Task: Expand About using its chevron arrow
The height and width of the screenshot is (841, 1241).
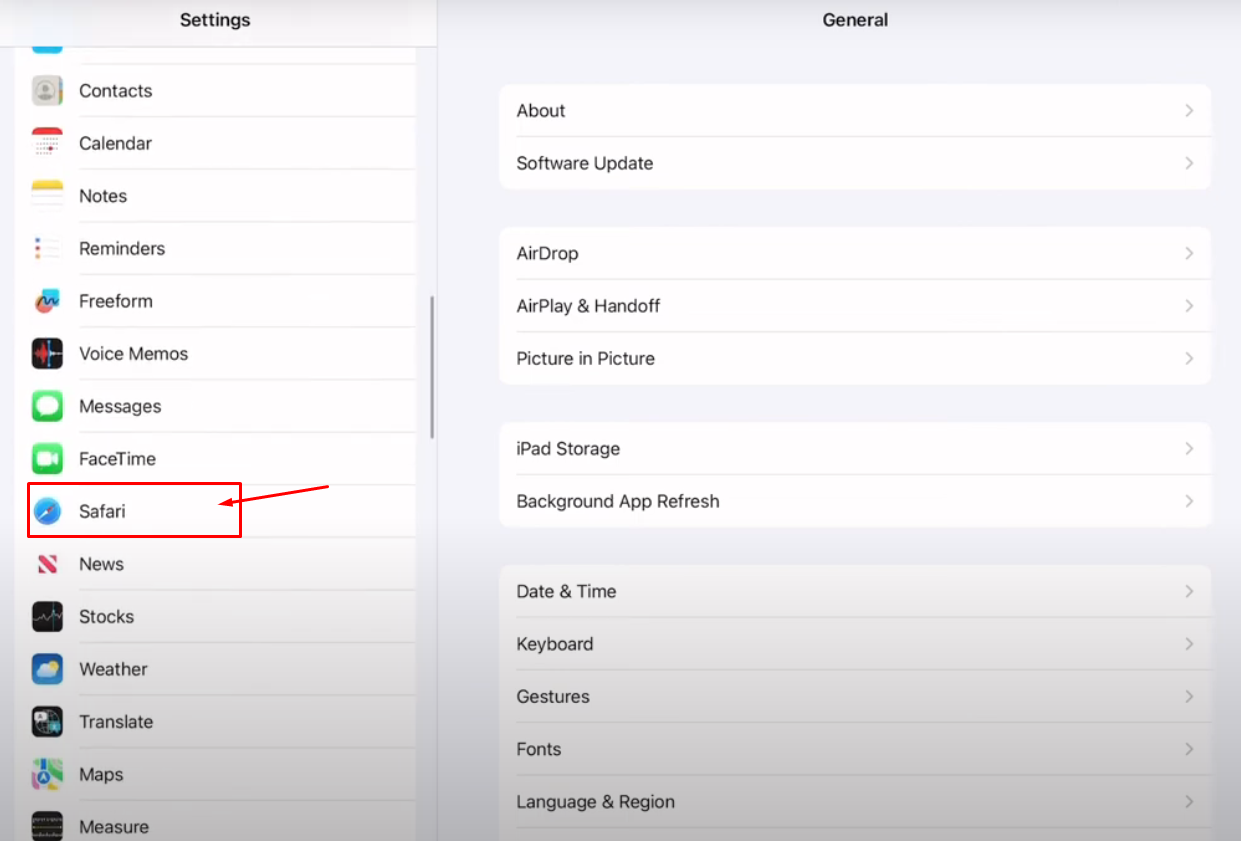Action: point(1189,111)
